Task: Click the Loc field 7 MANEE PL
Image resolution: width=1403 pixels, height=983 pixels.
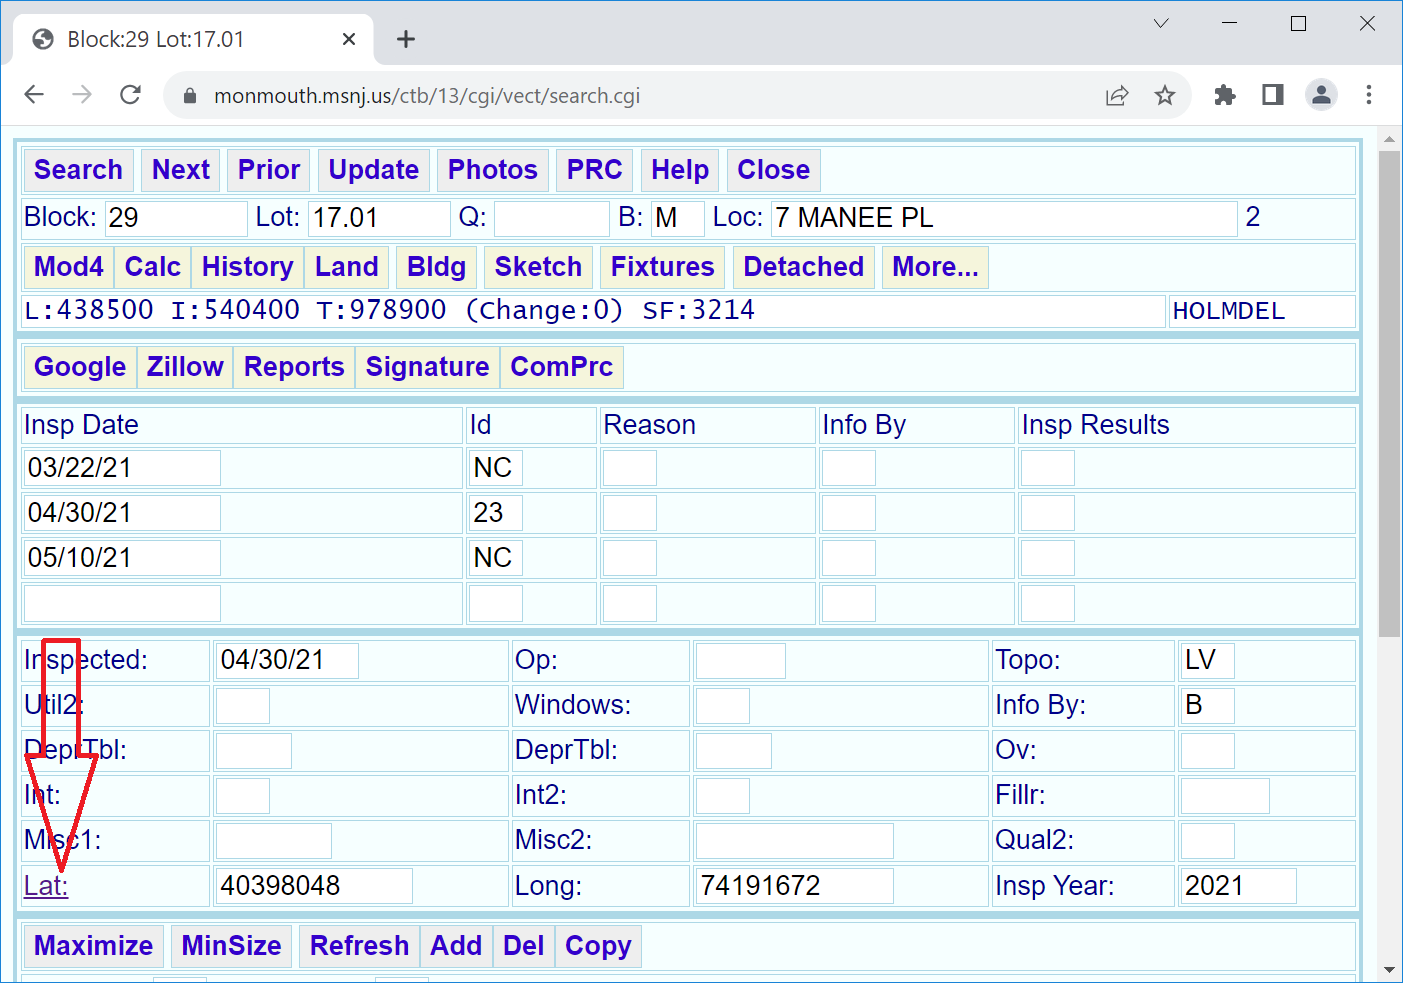Action: point(1004,218)
